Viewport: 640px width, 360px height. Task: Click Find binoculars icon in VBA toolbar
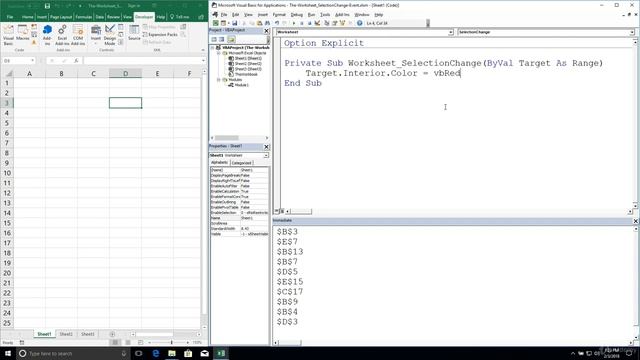267,23
